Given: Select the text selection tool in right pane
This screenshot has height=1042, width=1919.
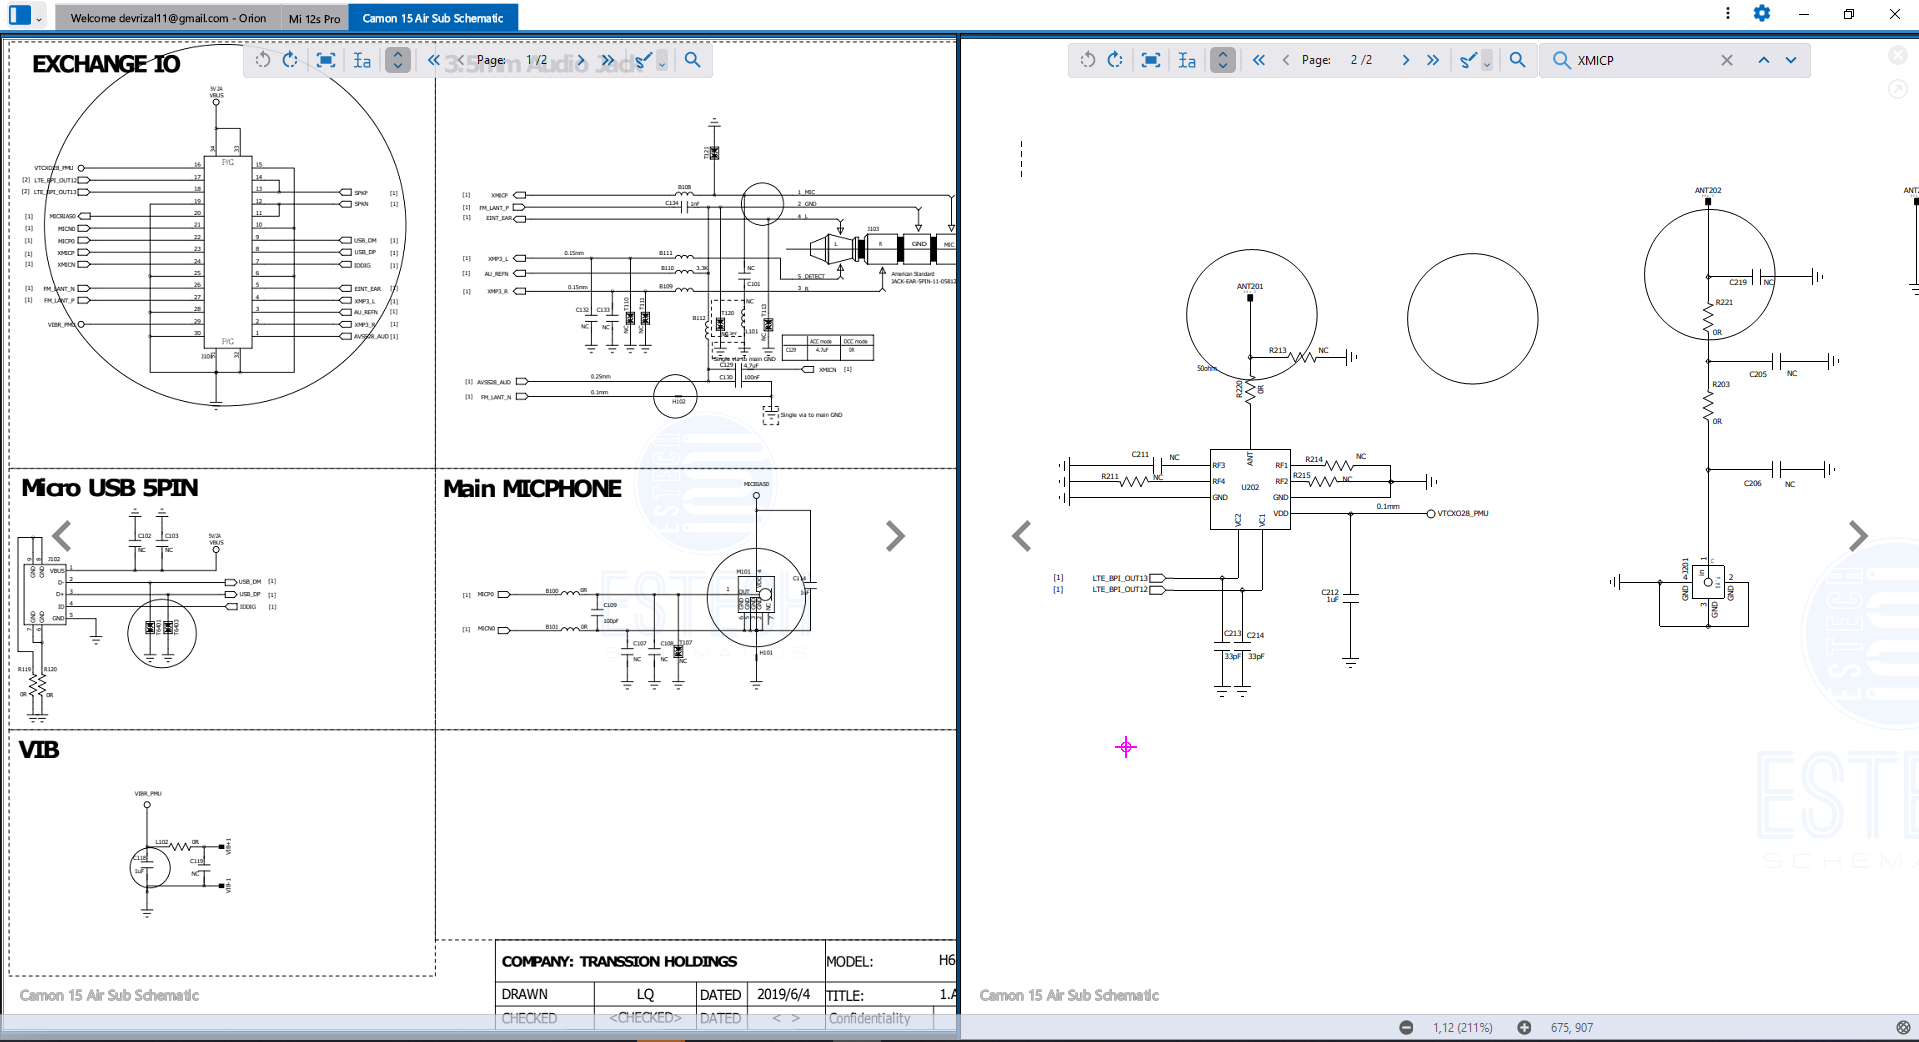Looking at the screenshot, I should point(1187,60).
